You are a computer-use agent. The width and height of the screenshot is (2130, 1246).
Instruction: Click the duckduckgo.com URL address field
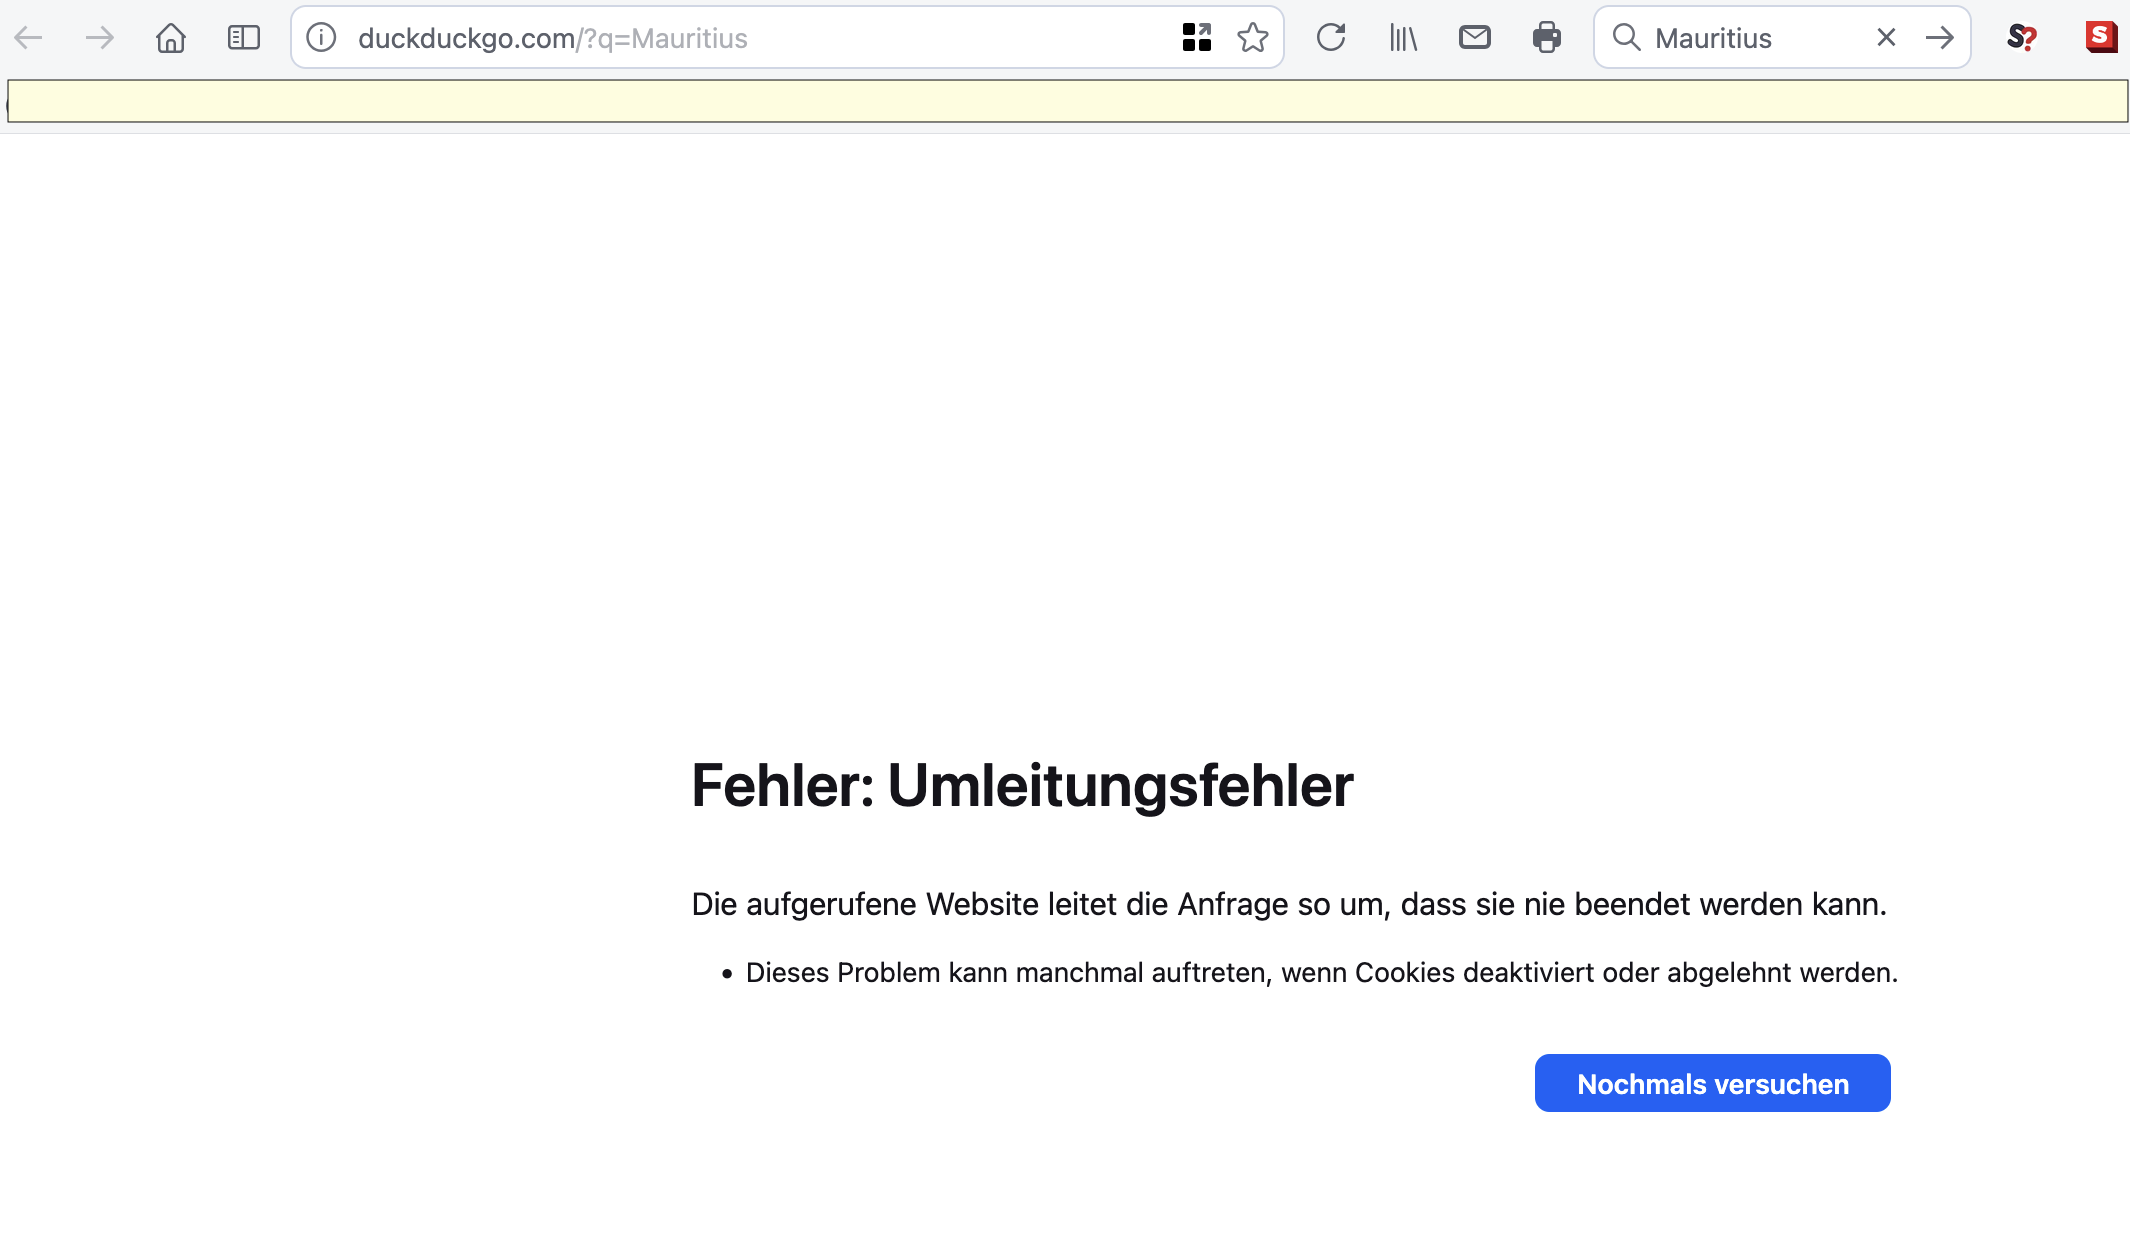pyautogui.click(x=700, y=38)
